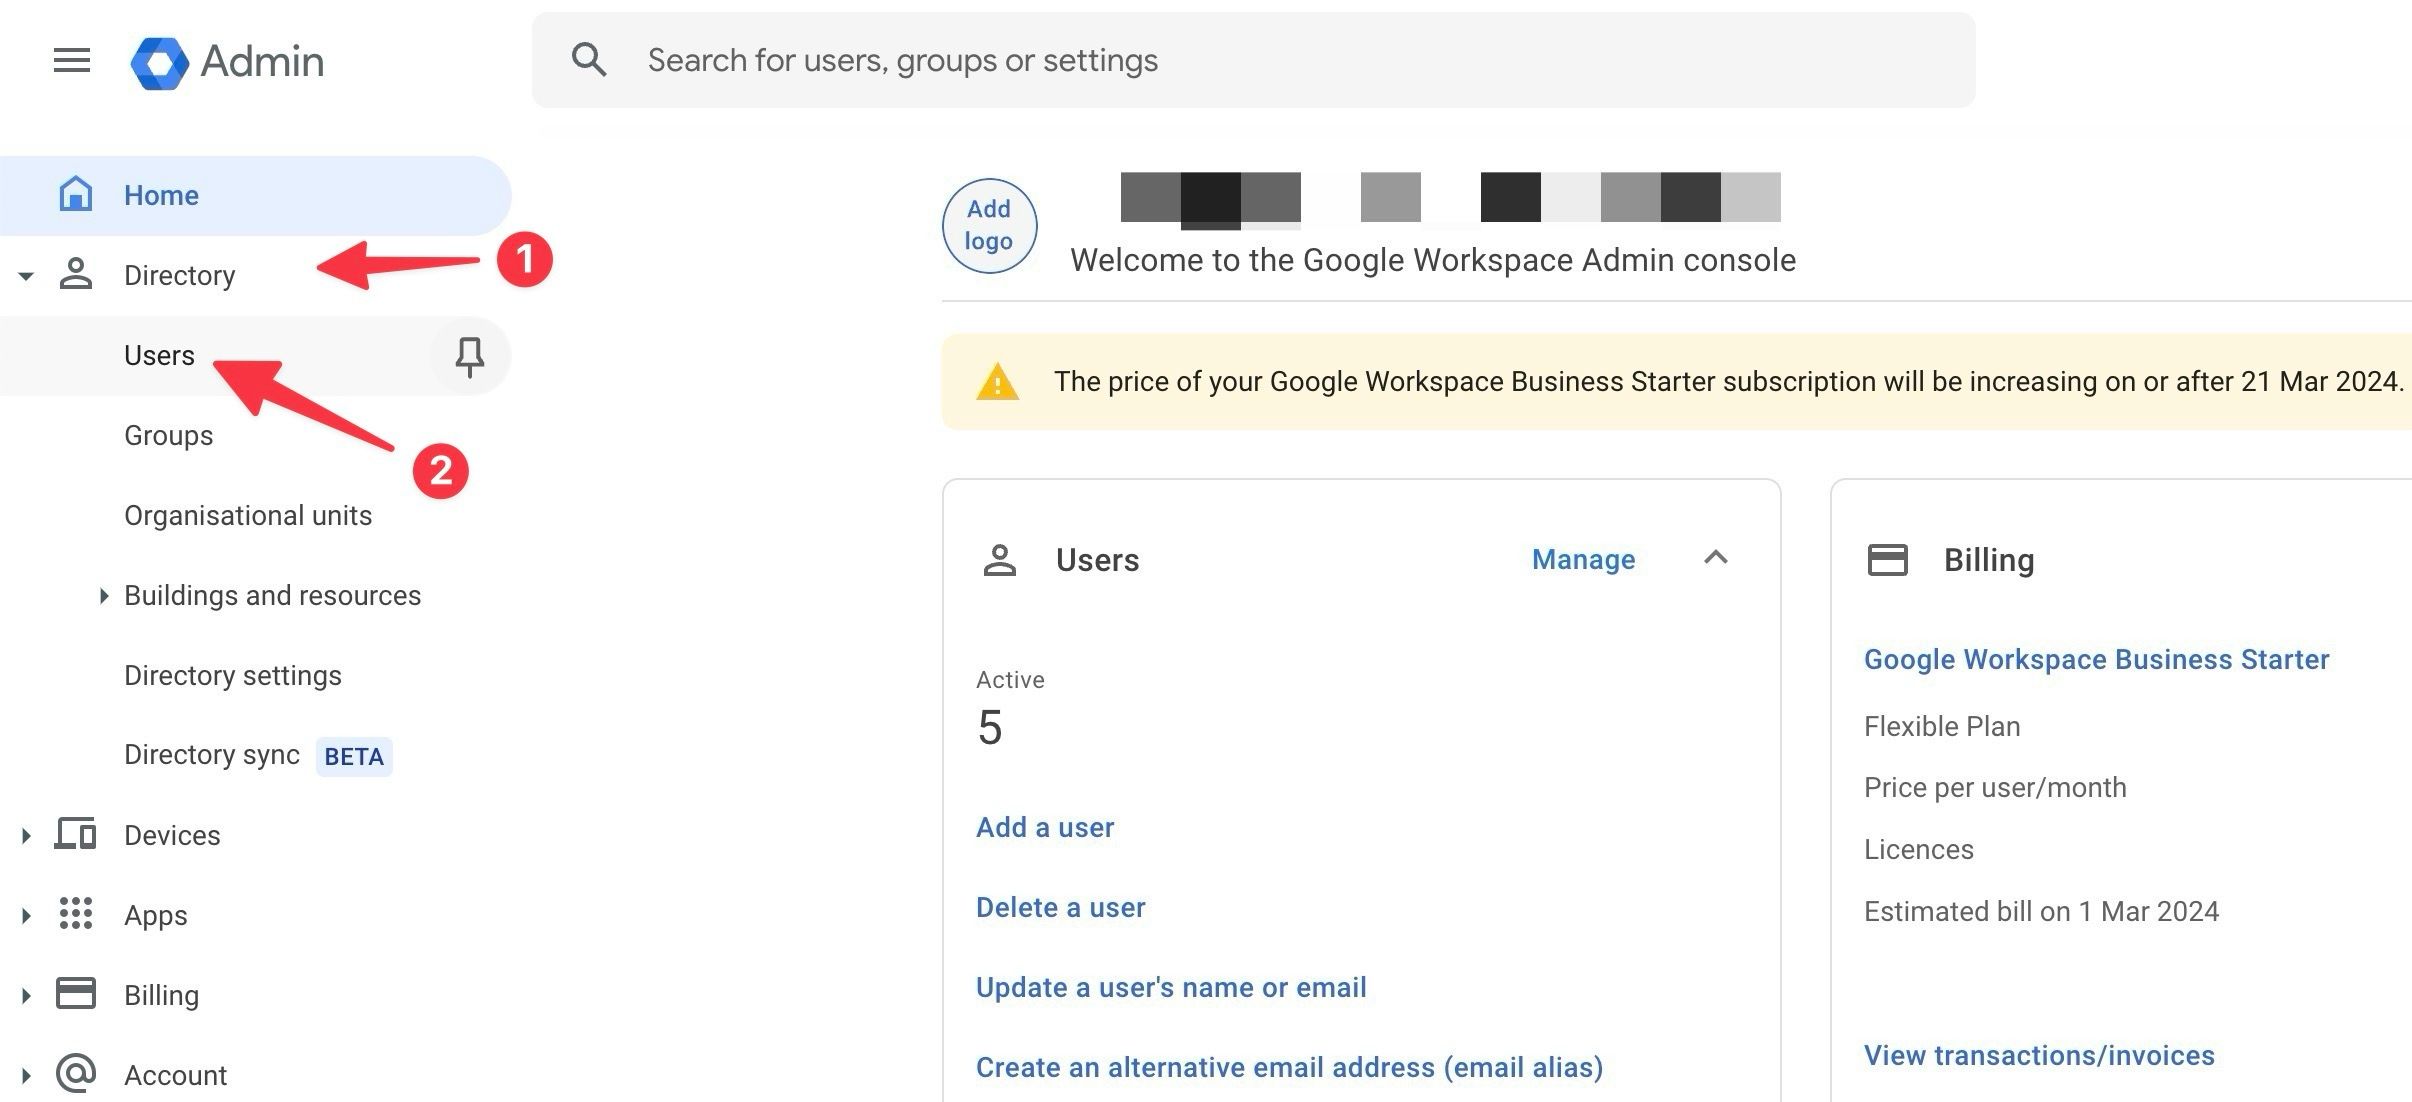The width and height of the screenshot is (2412, 1102).
Task: Open the hamburger menu
Action: pos(71,60)
